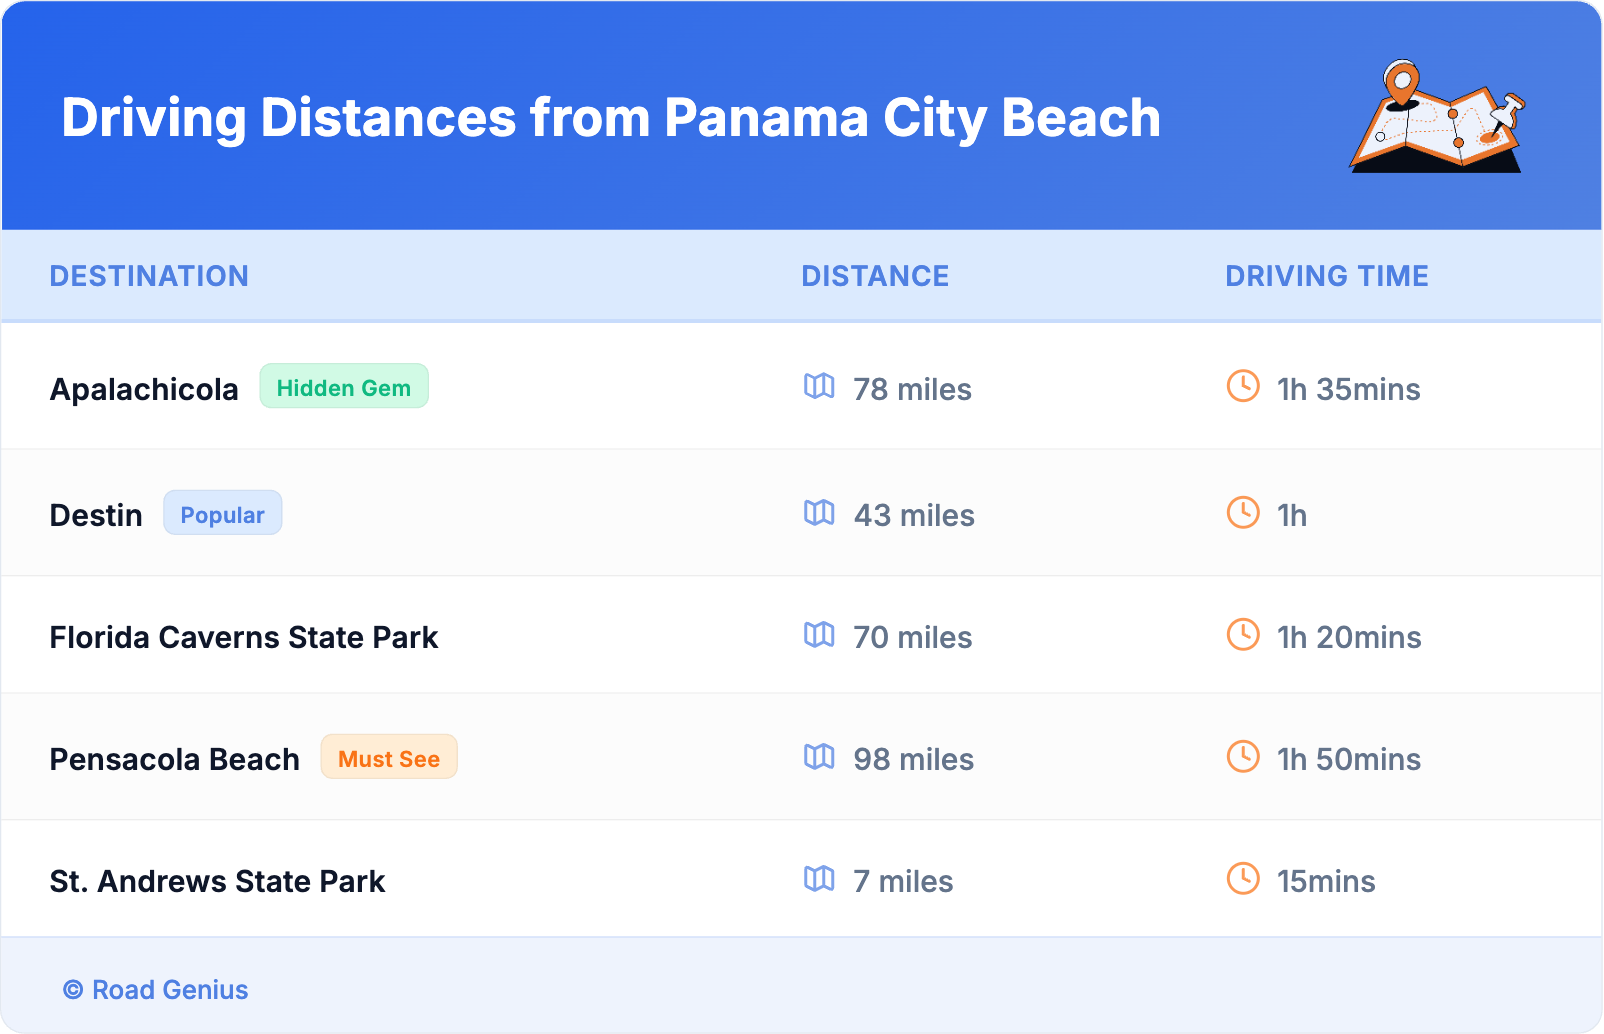Image resolution: width=1604 pixels, height=1034 pixels.
Task: Click the map icon beside 98 miles
Action: pyautogui.click(x=819, y=757)
